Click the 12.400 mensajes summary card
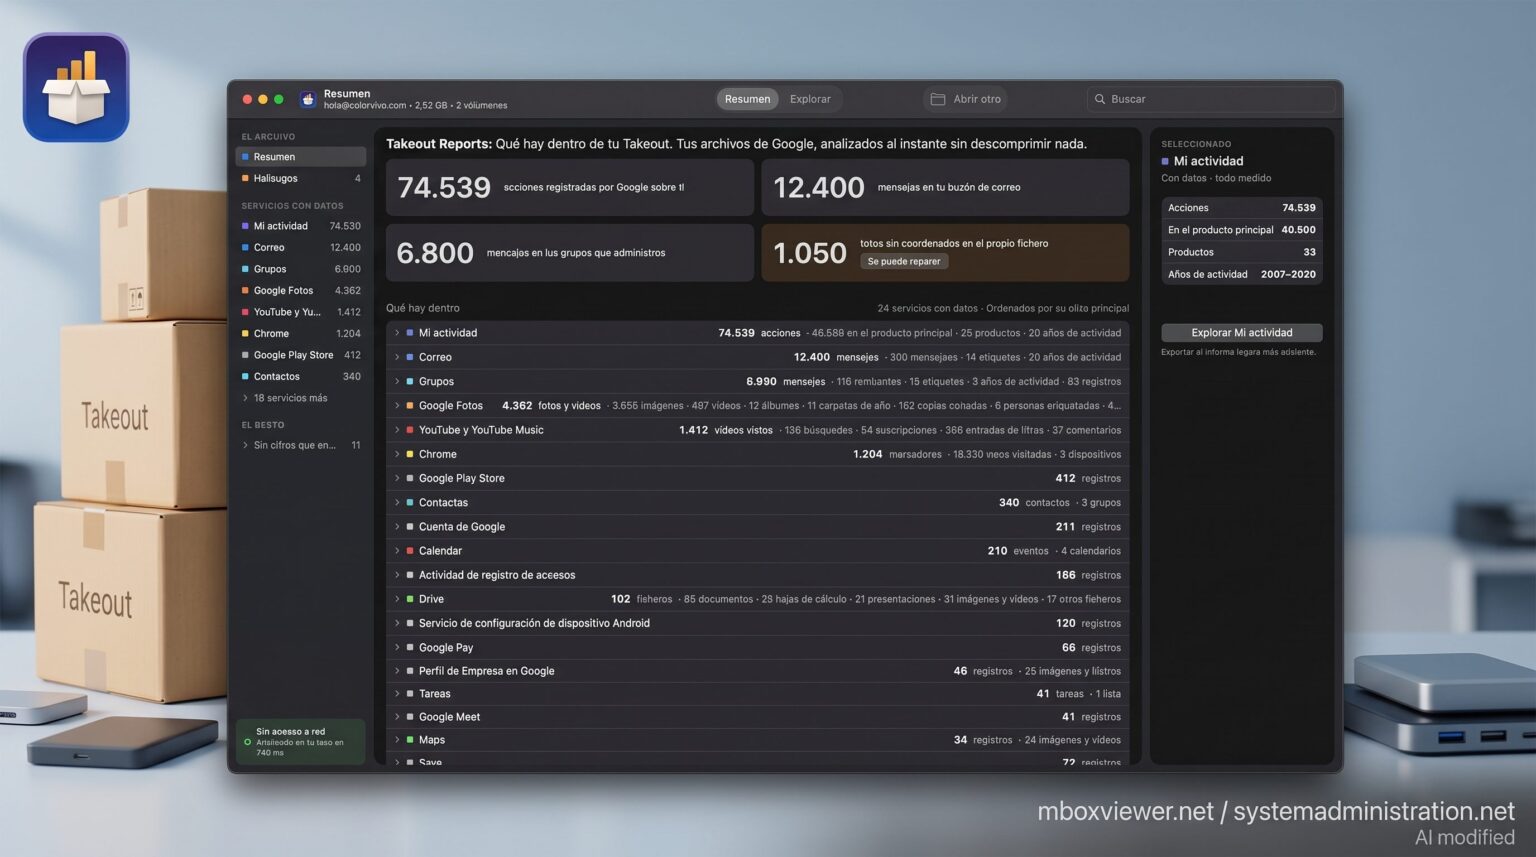The height and width of the screenshot is (857, 1536). [x=945, y=187]
